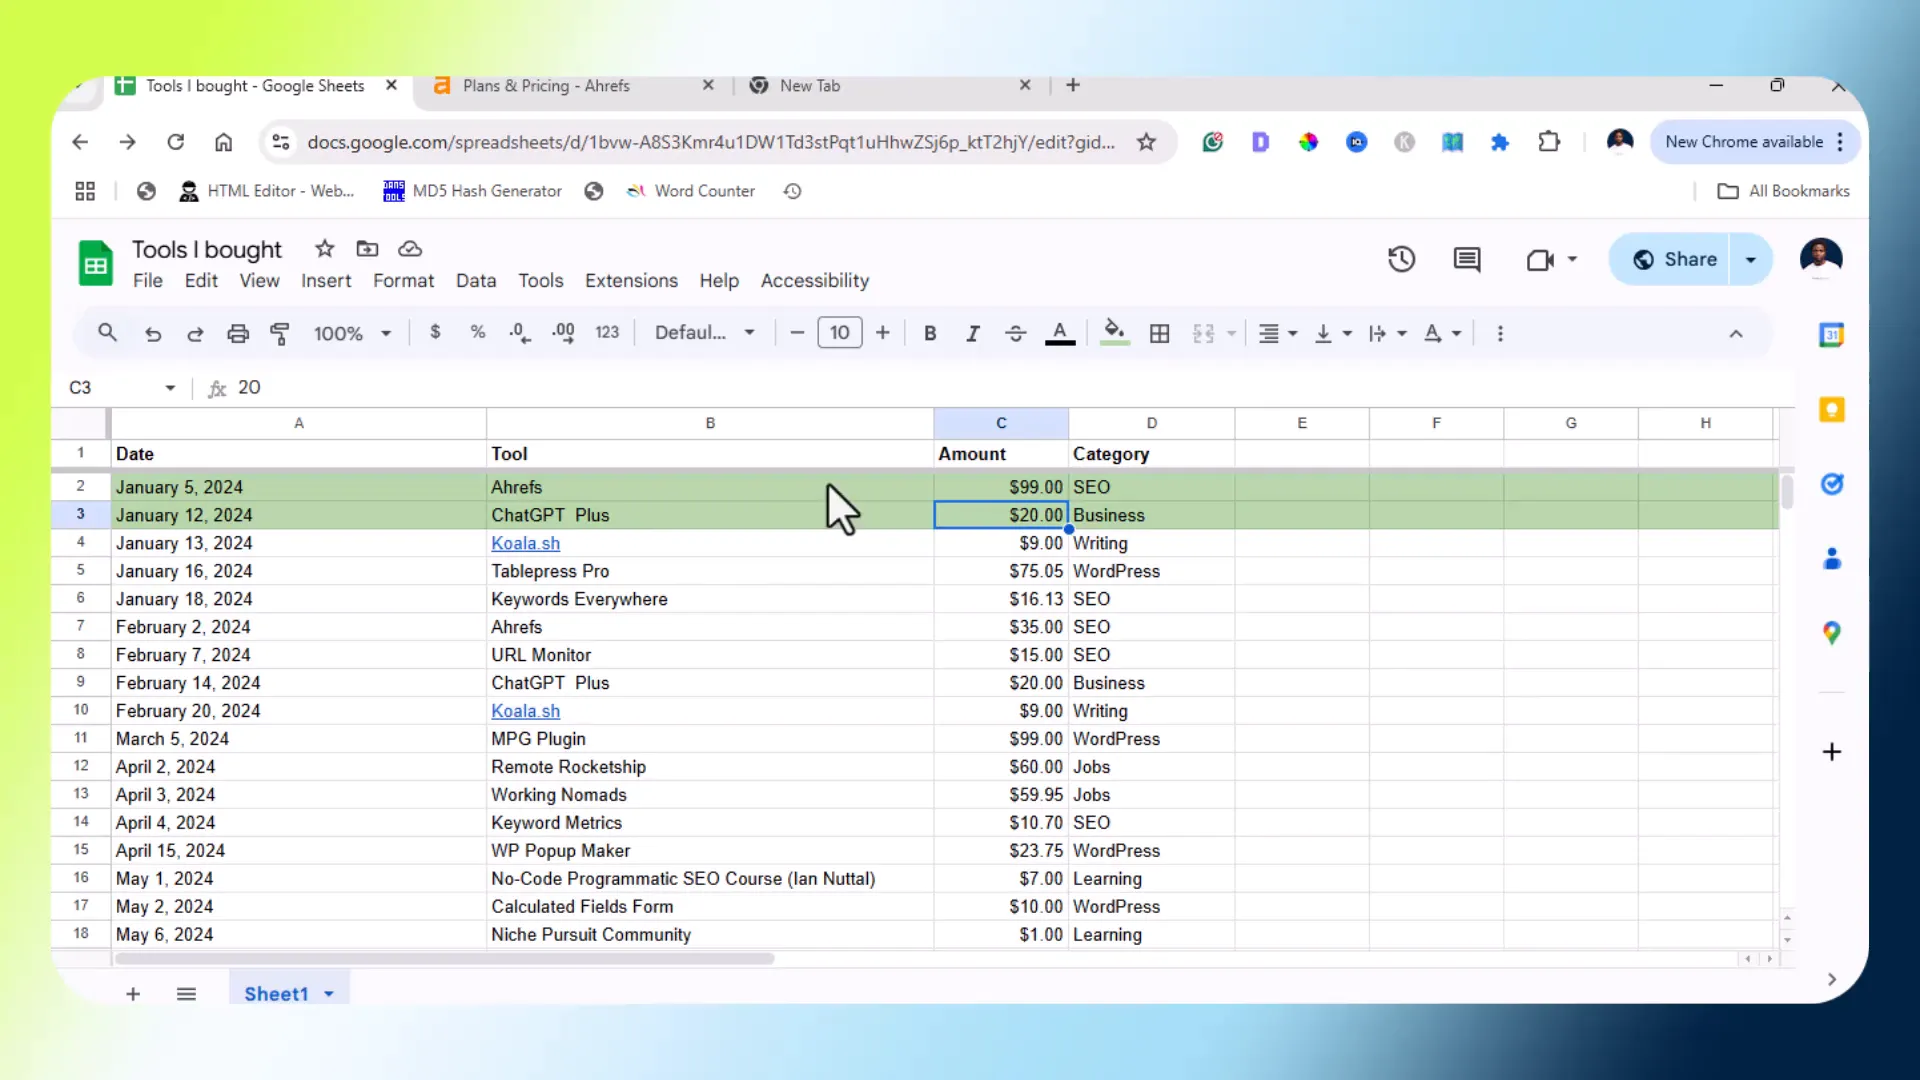Open Google Calendar side panel icon
The width and height of the screenshot is (1920, 1080).
click(1831, 335)
